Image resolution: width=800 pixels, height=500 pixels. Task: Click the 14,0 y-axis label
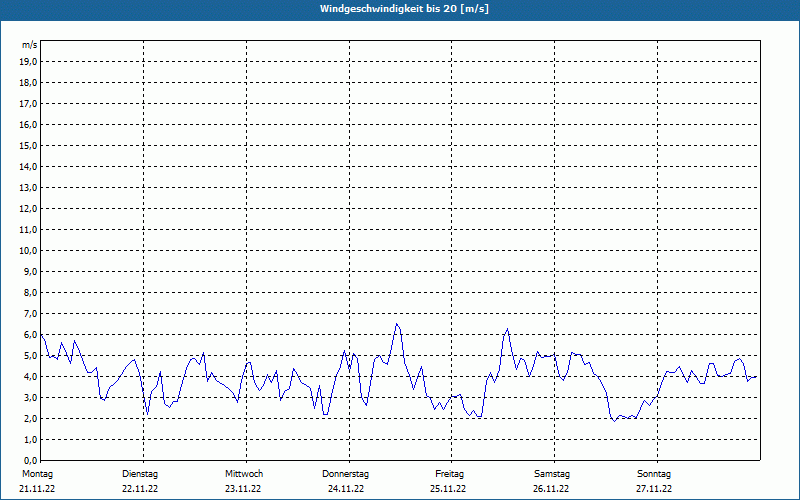29,166
